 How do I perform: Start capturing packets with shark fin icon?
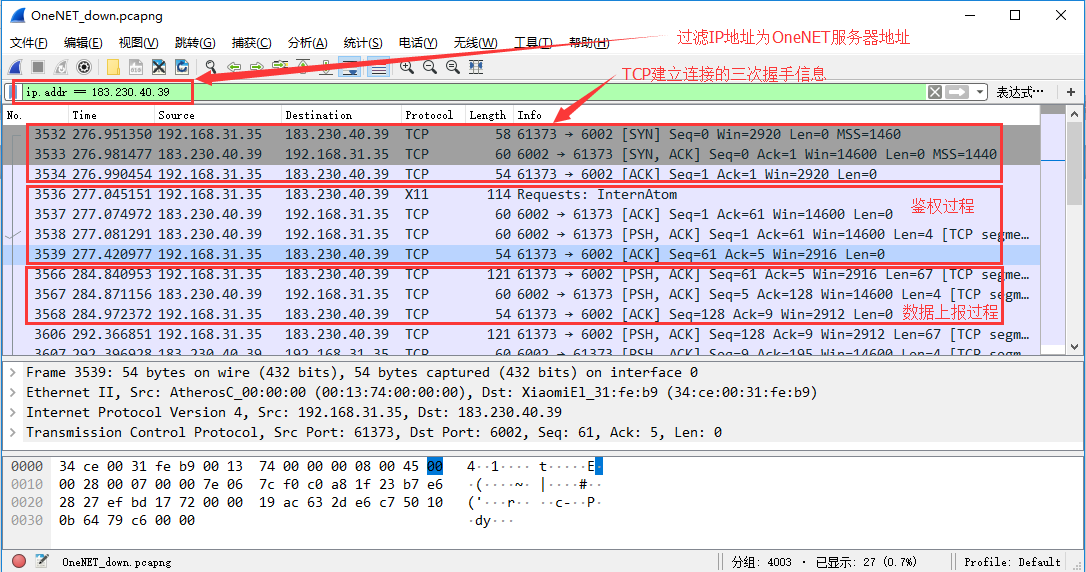15,67
